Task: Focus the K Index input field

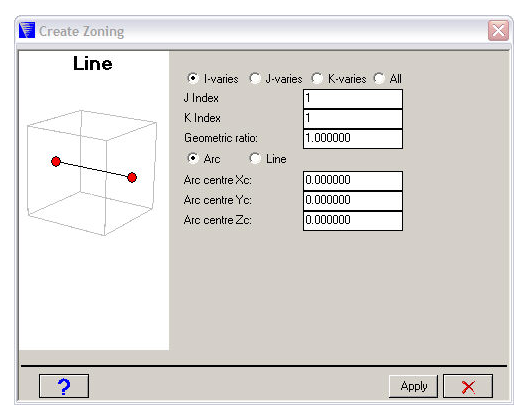Action: pos(353,119)
